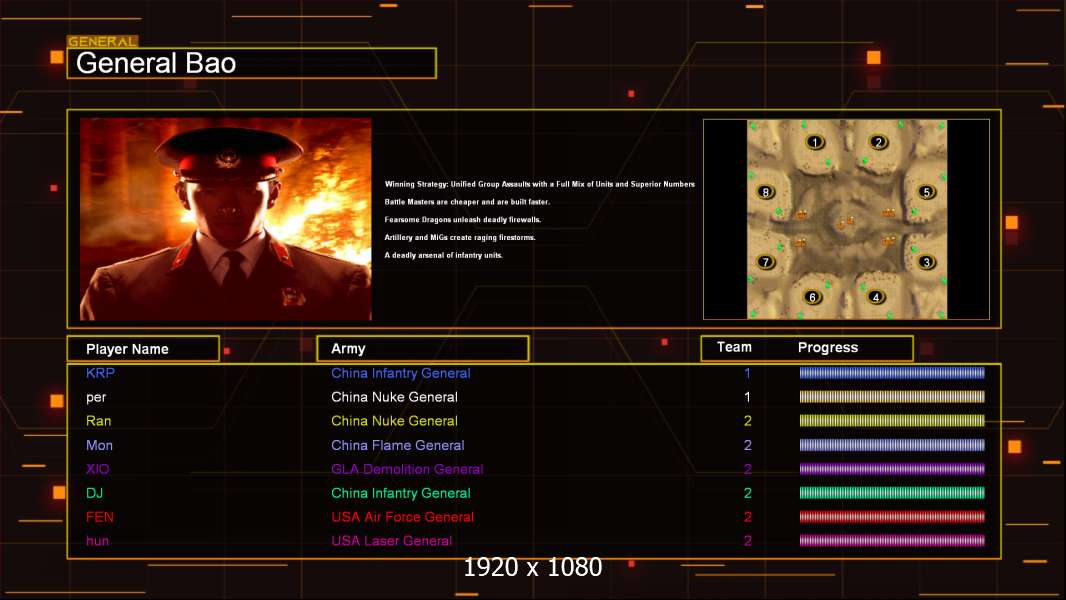
Task: Click KRP's China Infantry General army
Action: point(400,373)
